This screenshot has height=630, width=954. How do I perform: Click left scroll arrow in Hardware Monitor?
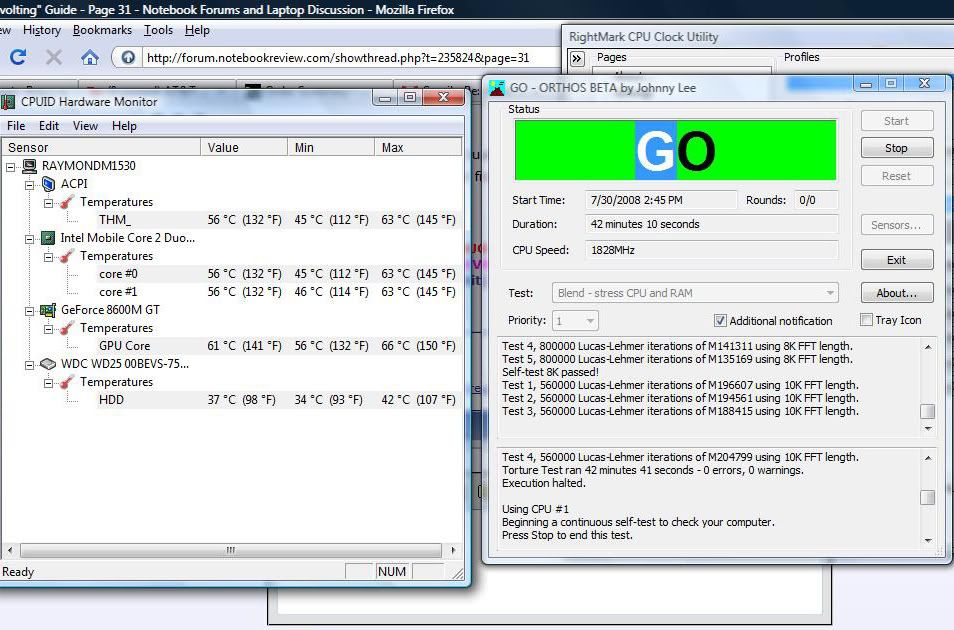coord(10,550)
